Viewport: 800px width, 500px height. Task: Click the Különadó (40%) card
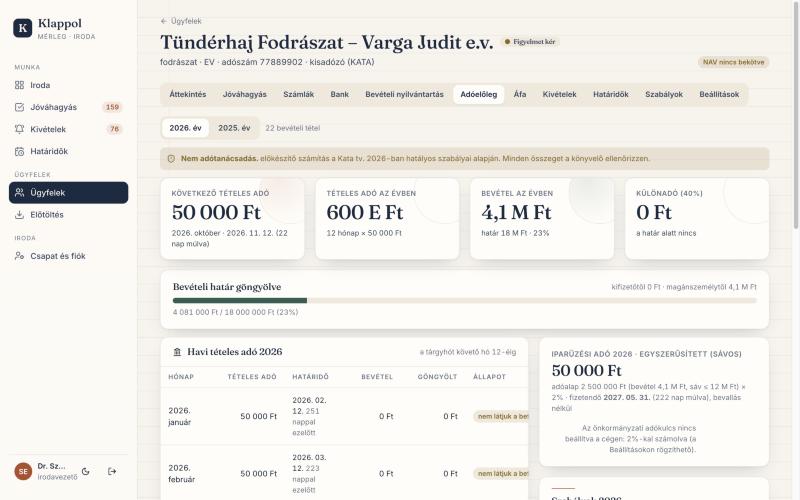coord(697,218)
